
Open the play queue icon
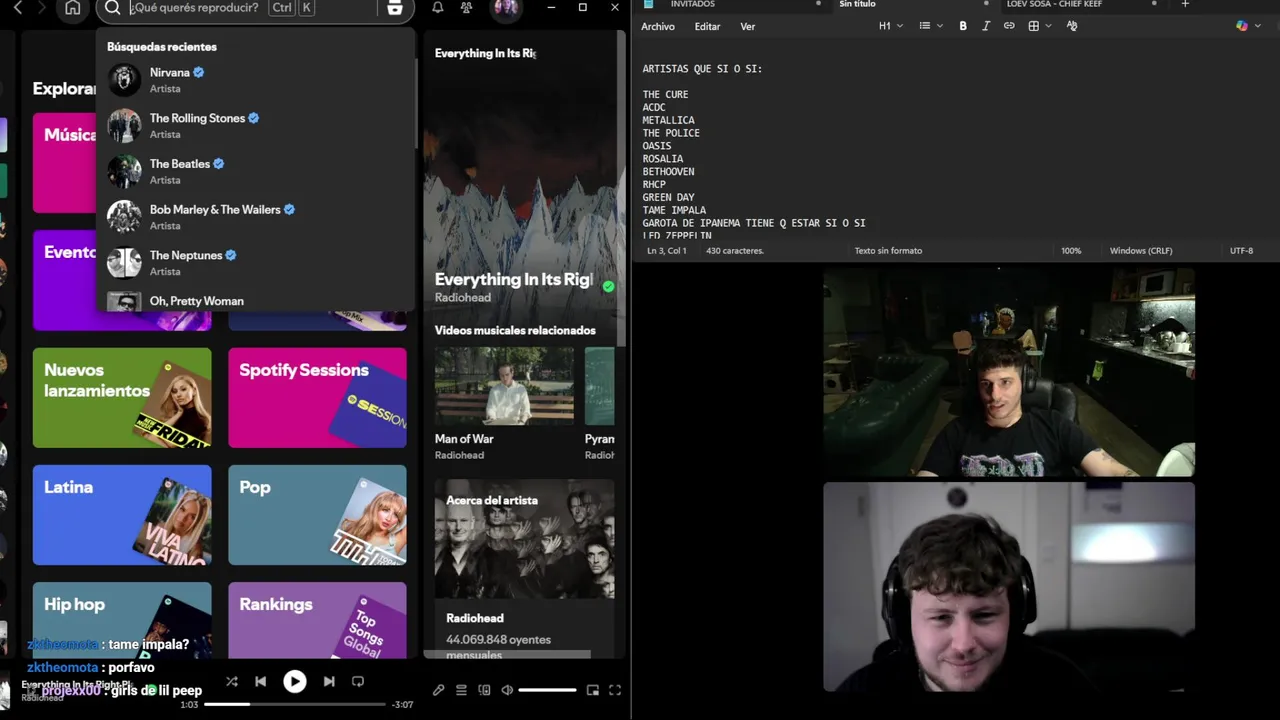461,690
